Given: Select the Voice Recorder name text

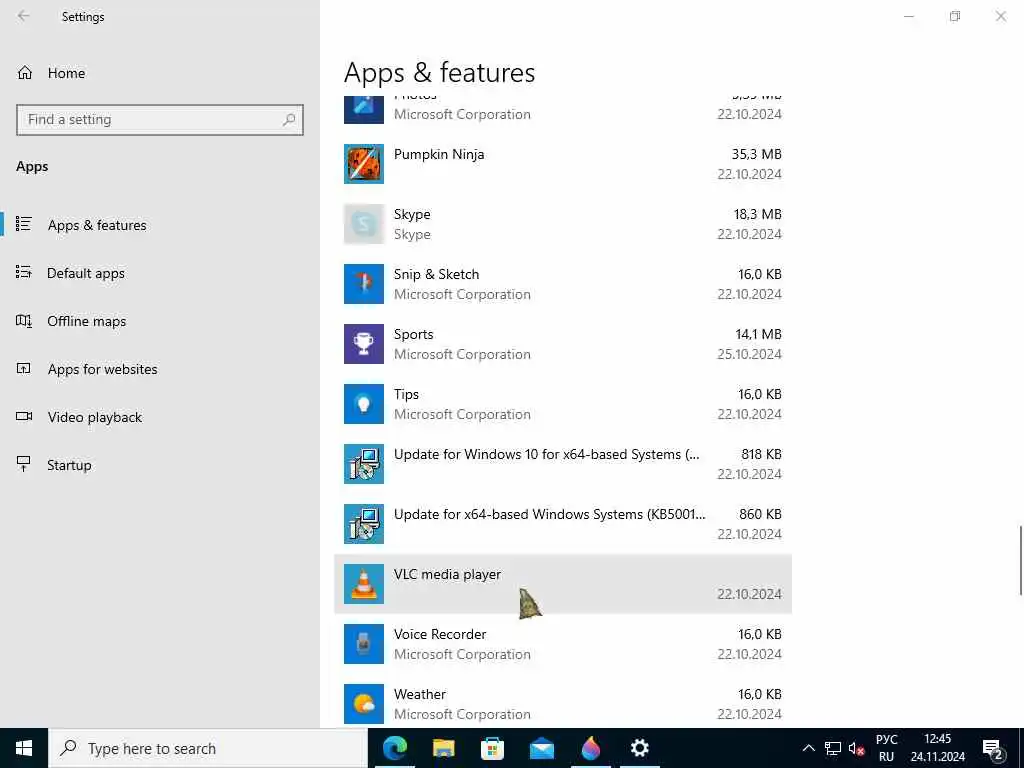Looking at the screenshot, I should [x=440, y=634].
